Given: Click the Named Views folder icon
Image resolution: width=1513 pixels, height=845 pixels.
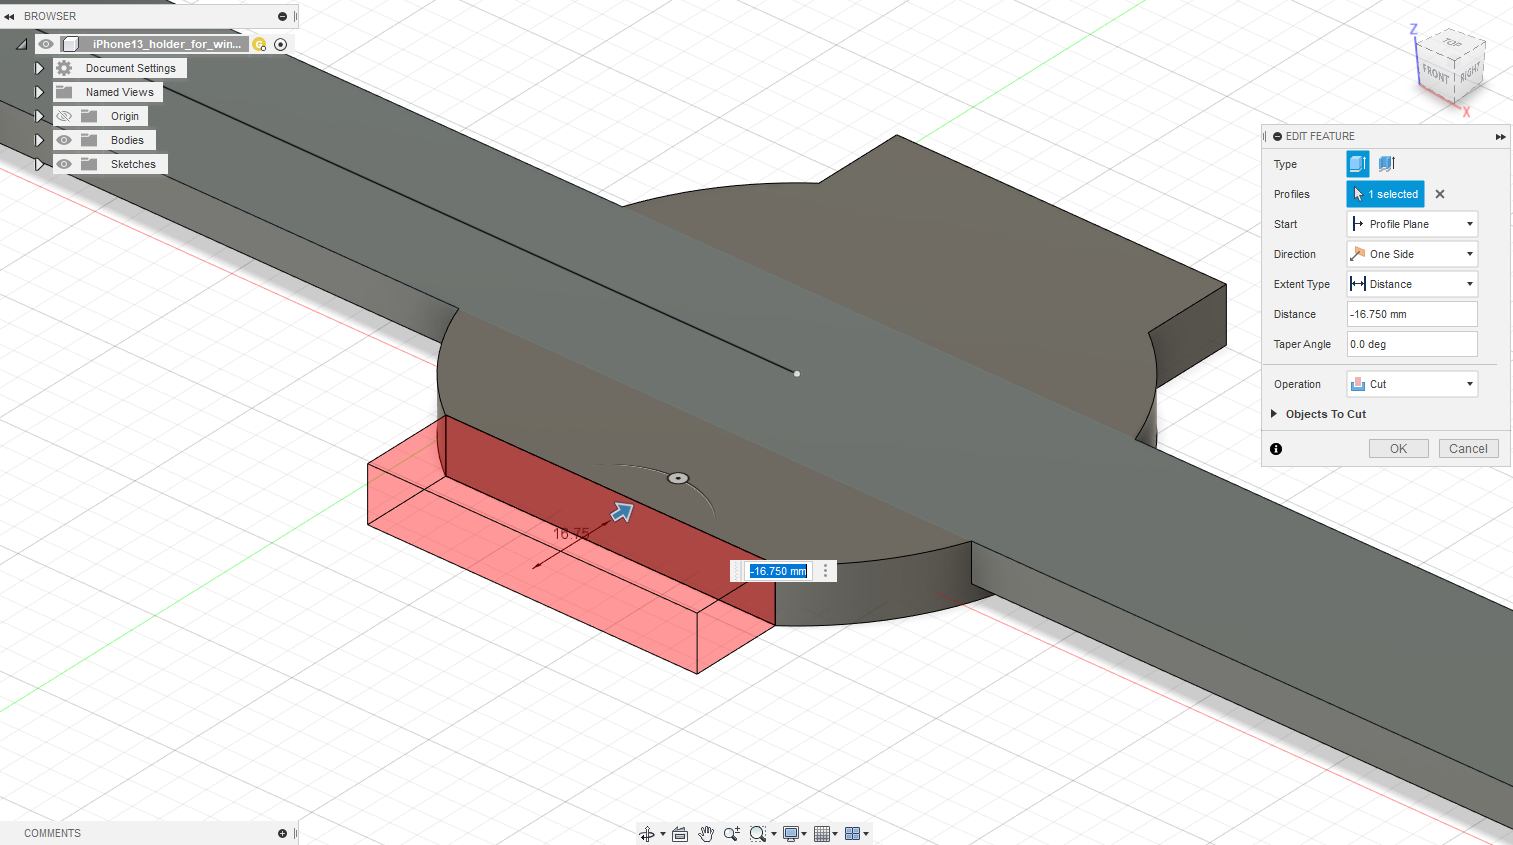Looking at the screenshot, I should tap(64, 92).
